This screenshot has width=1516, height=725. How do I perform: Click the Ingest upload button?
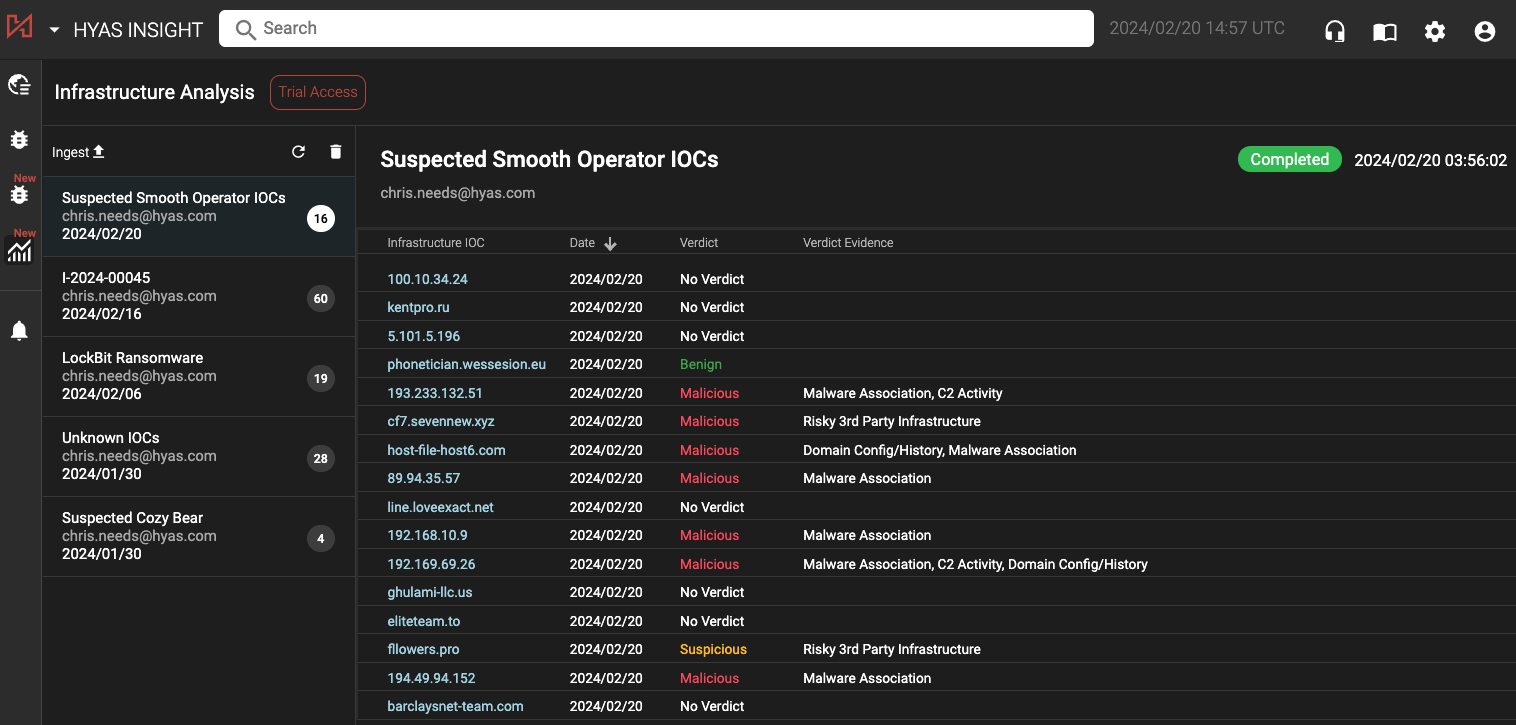tap(78, 152)
